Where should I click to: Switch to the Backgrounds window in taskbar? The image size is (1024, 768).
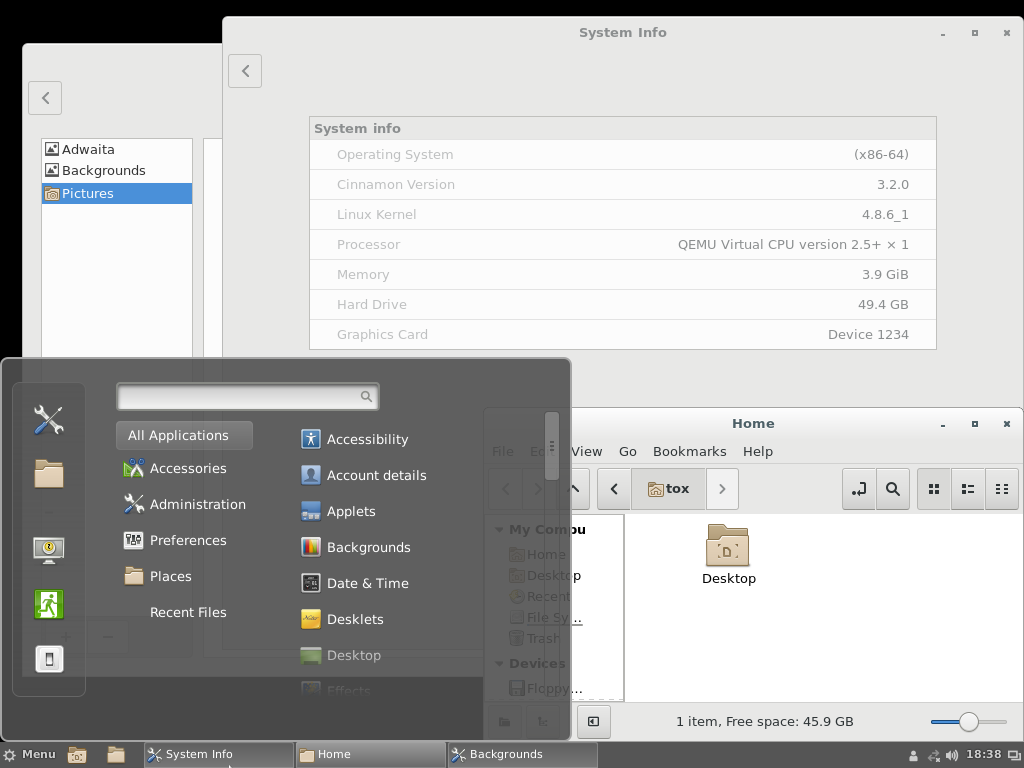click(521, 754)
